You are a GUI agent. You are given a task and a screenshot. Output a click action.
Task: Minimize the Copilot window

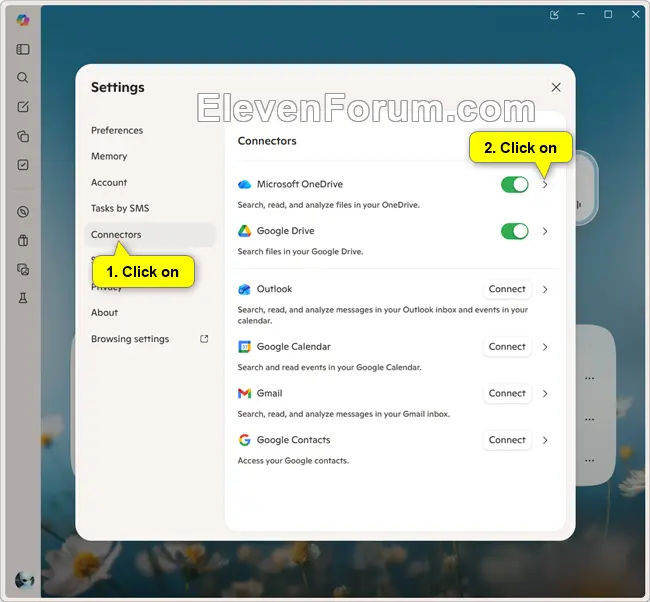click(x=581, y=15)
